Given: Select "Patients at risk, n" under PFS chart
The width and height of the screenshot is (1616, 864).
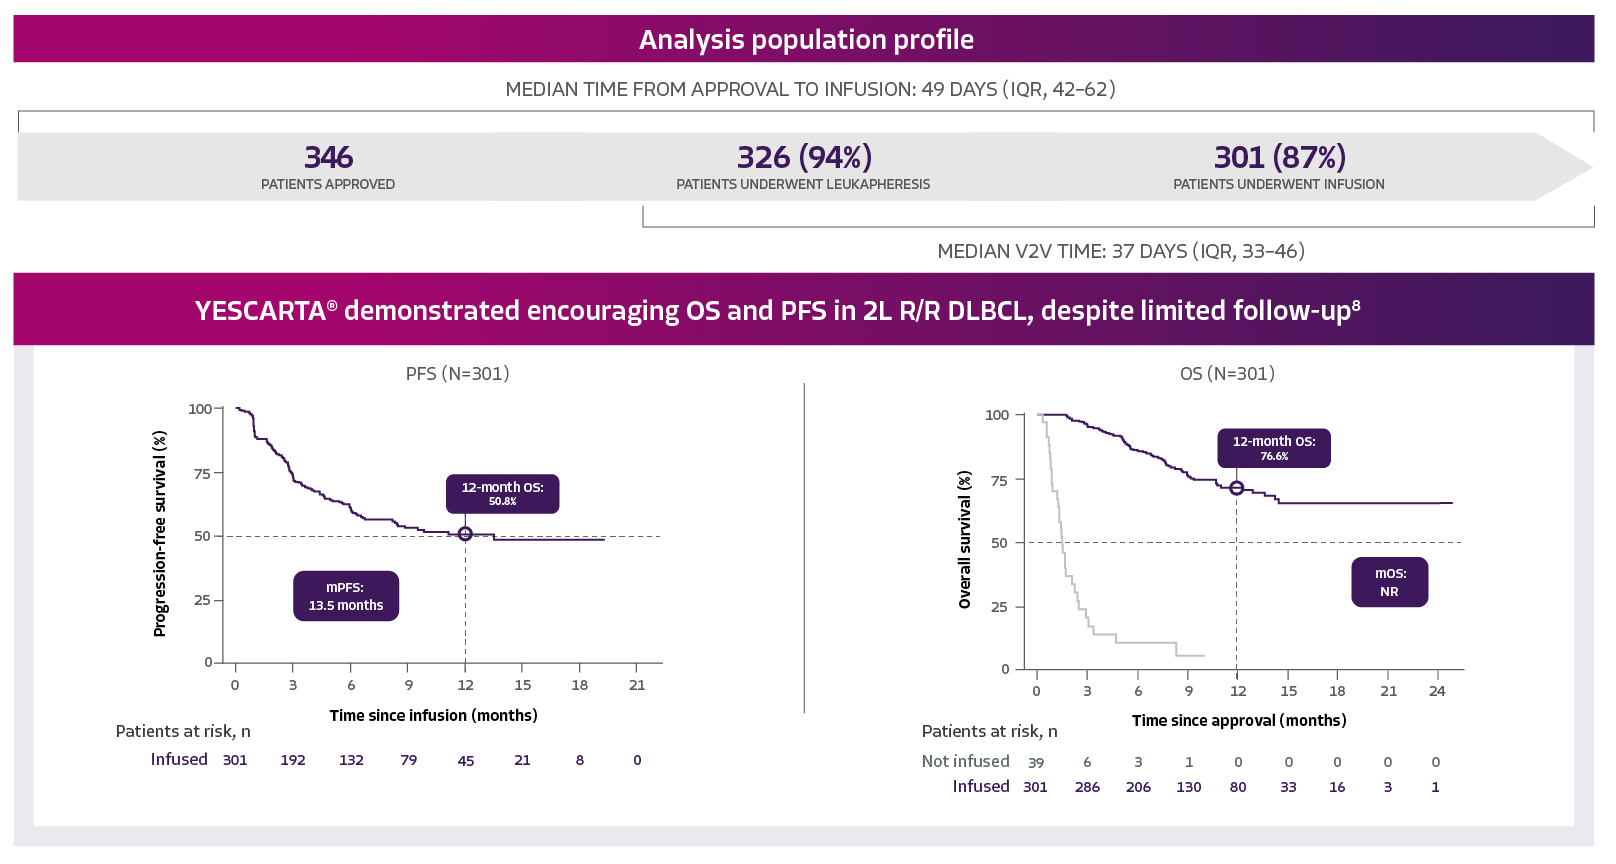Looking at the screenshot, I should tap(183, 731).
